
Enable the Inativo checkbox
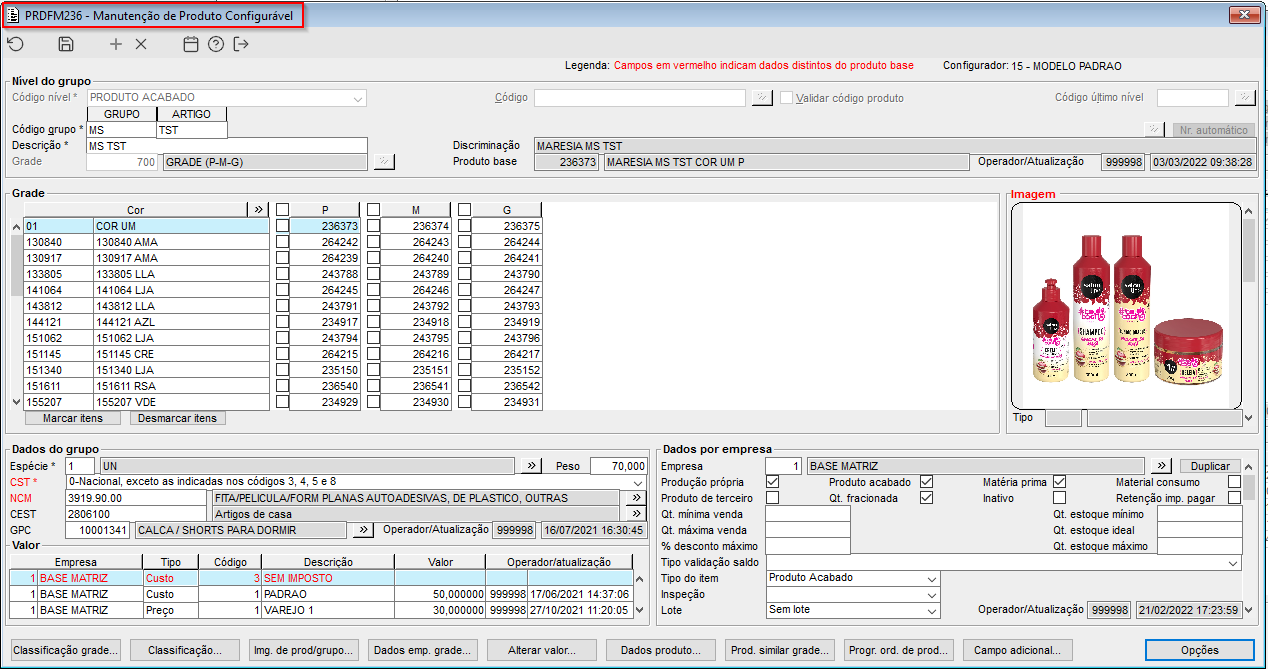click(1060, 498)
